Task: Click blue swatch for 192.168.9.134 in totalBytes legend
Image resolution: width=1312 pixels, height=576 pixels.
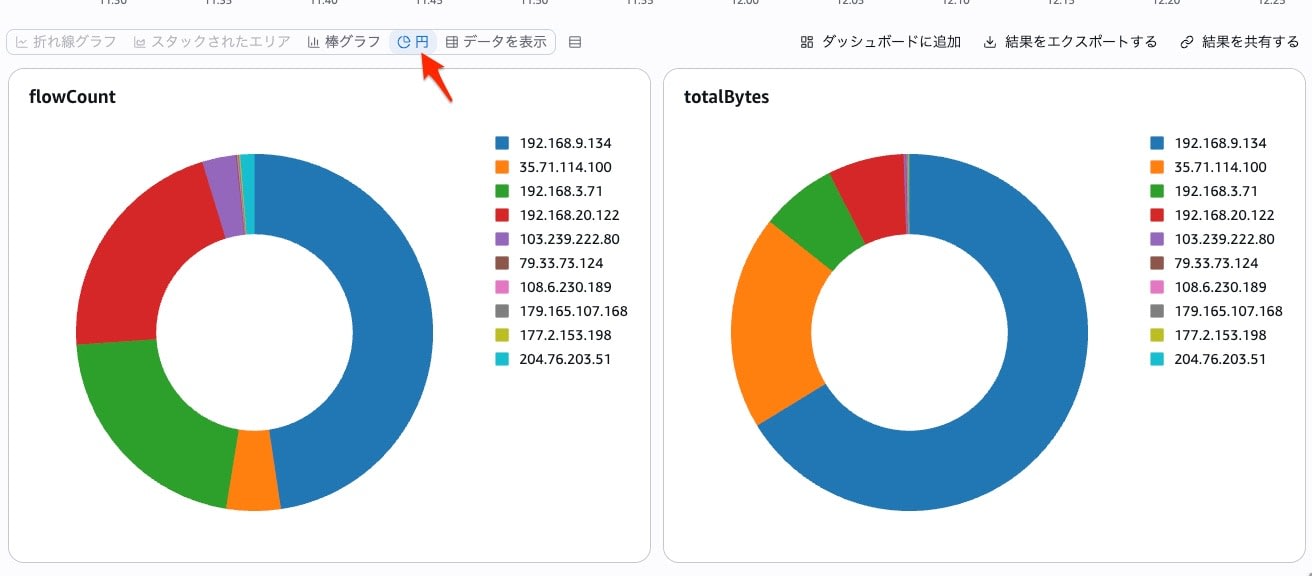Action: [1157, 143]
